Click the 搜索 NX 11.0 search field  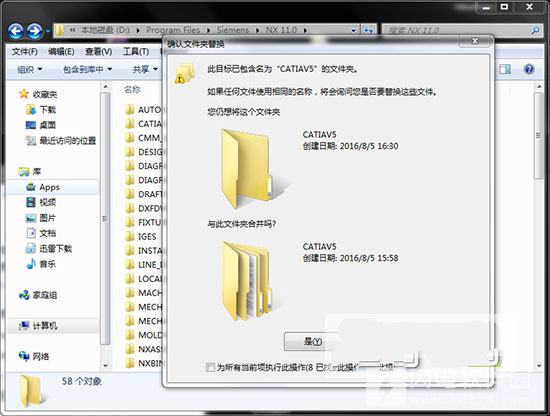[x=456, y=30]
